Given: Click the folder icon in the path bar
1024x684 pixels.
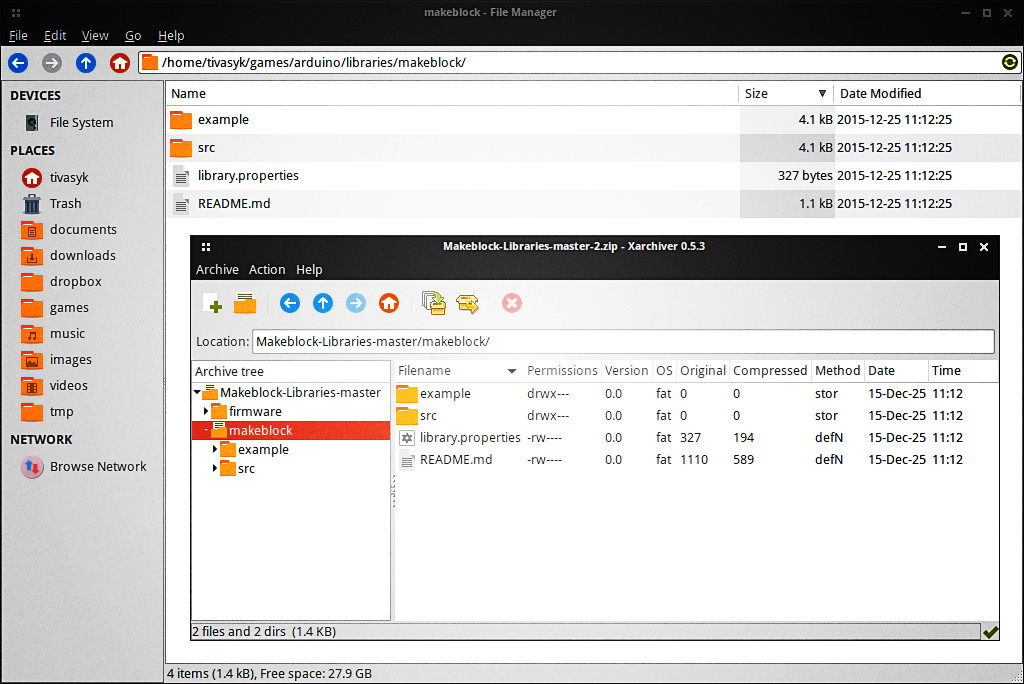Looking at the screenshot, I should pos(150,62).
